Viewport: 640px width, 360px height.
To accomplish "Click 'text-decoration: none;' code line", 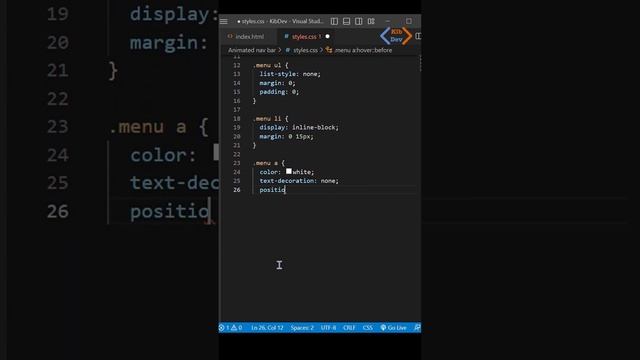I will pyautogui.click(x=299, y=181).
